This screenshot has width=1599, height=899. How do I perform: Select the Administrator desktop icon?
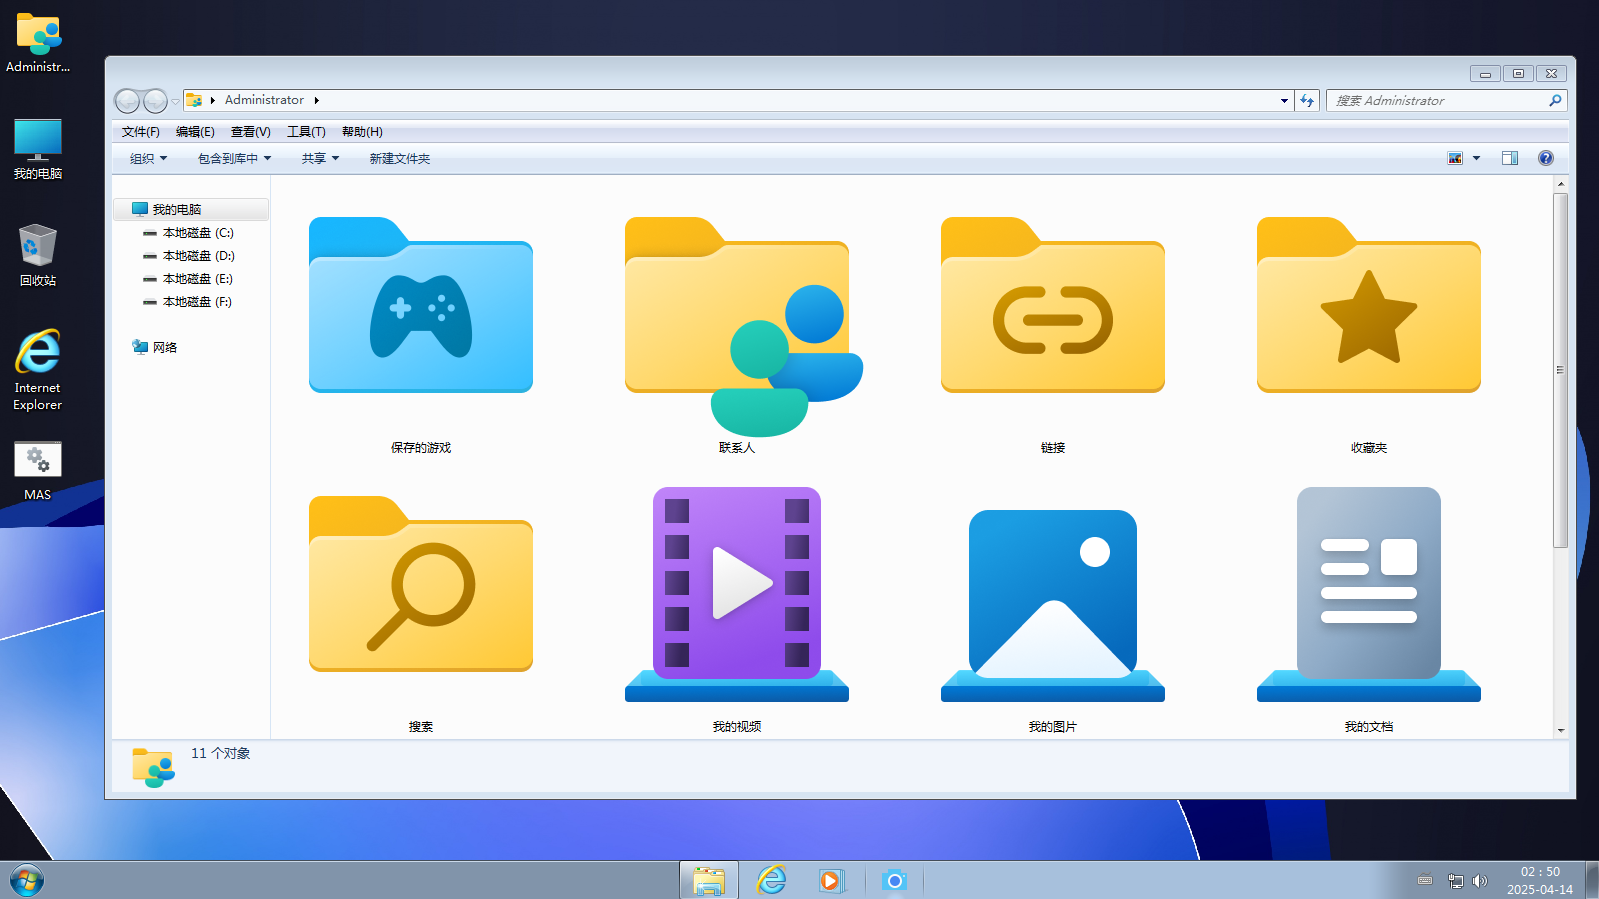point(38,43)
